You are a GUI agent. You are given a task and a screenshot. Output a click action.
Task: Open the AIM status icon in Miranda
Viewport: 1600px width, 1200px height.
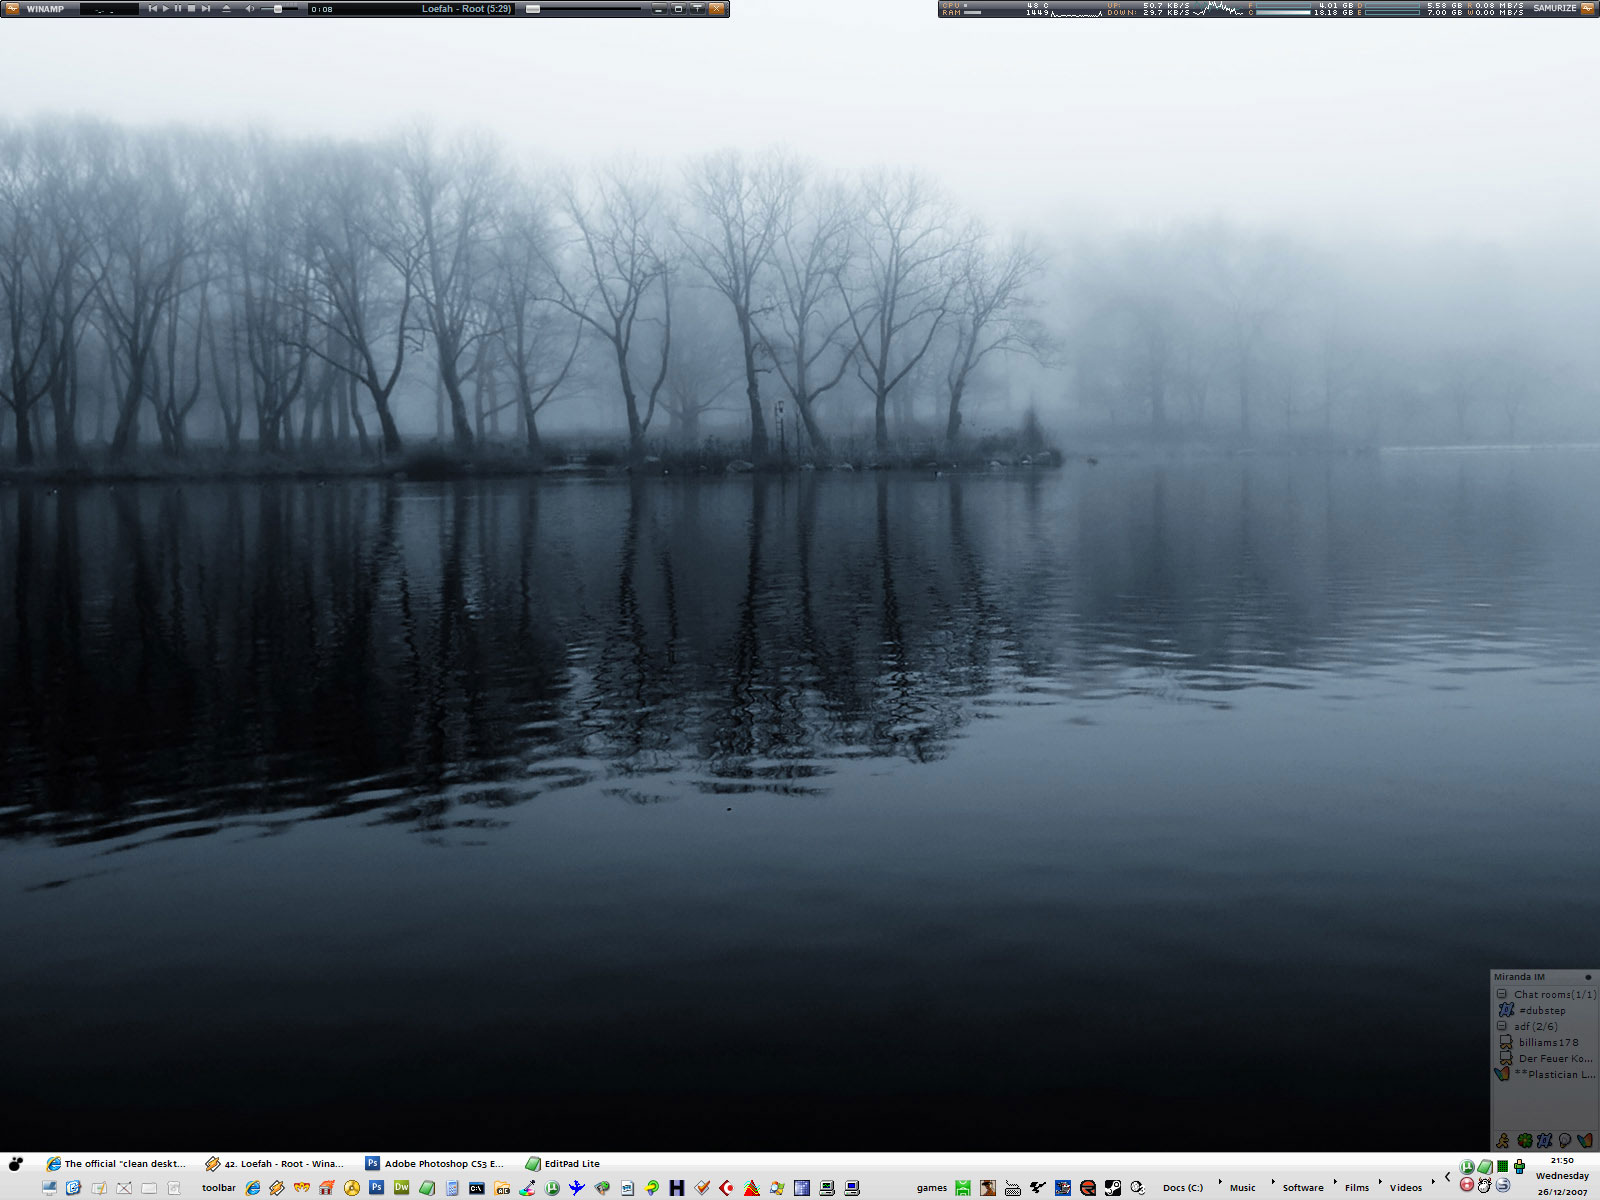(x=1503, y=1141)
